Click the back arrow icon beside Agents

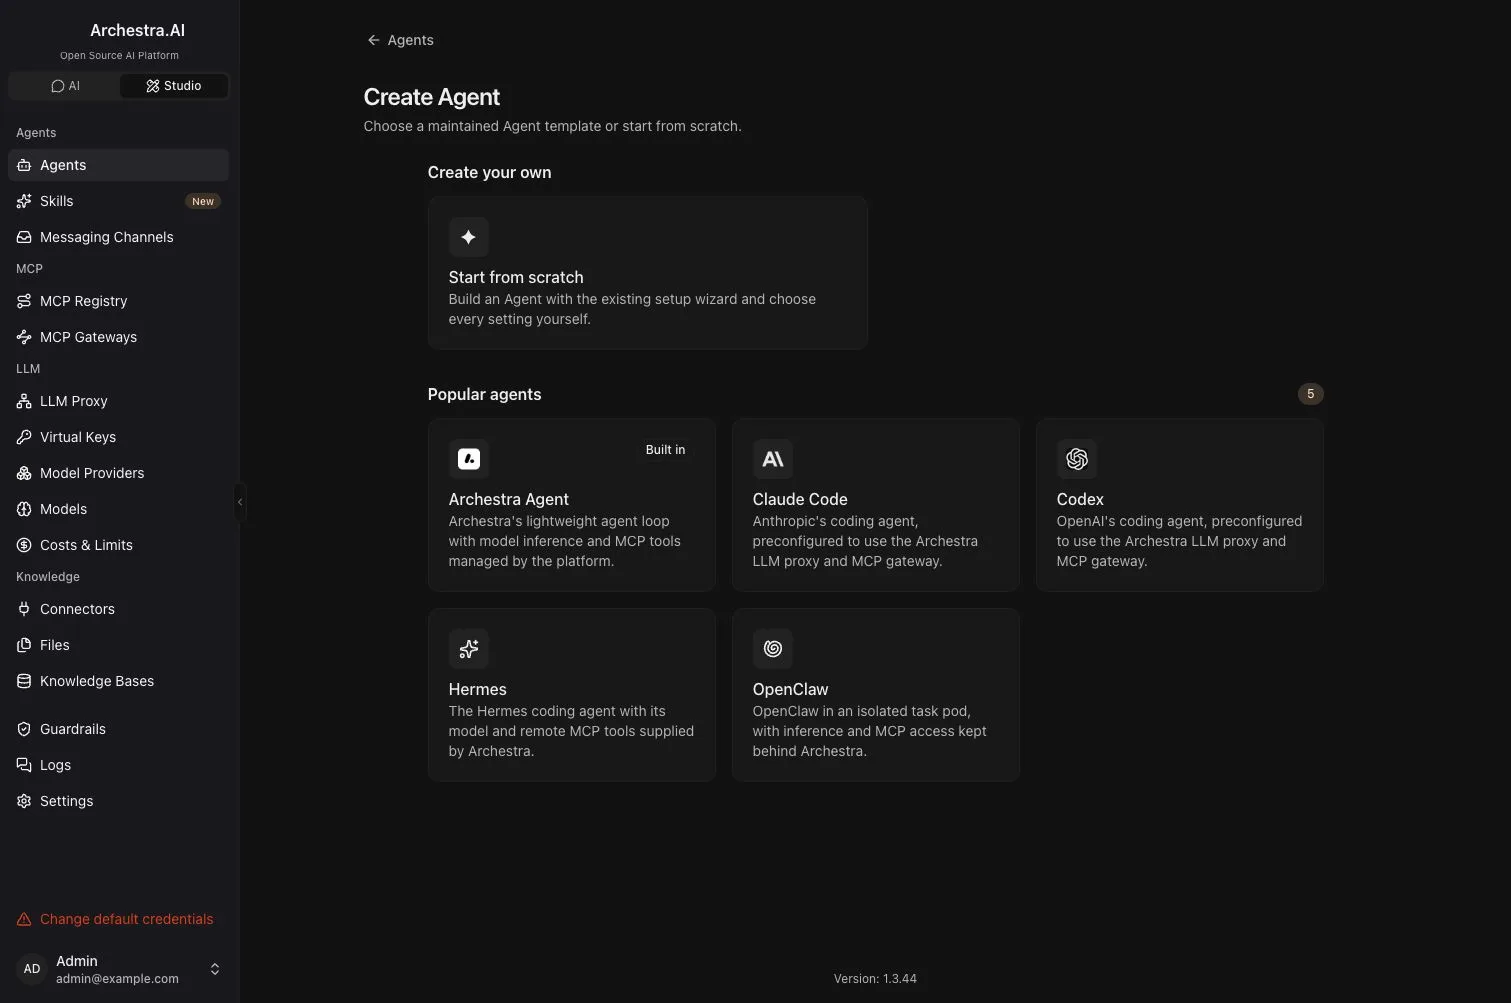pos(373,40)
